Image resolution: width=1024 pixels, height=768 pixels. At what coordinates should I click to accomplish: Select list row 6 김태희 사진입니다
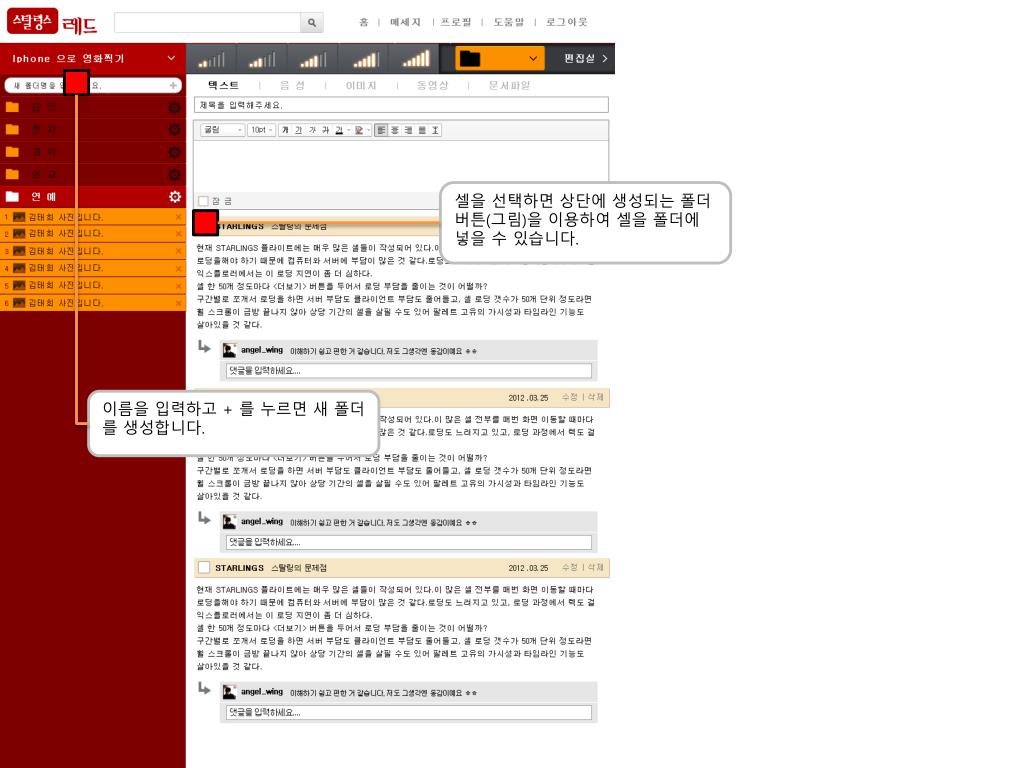tap(93, 303)
